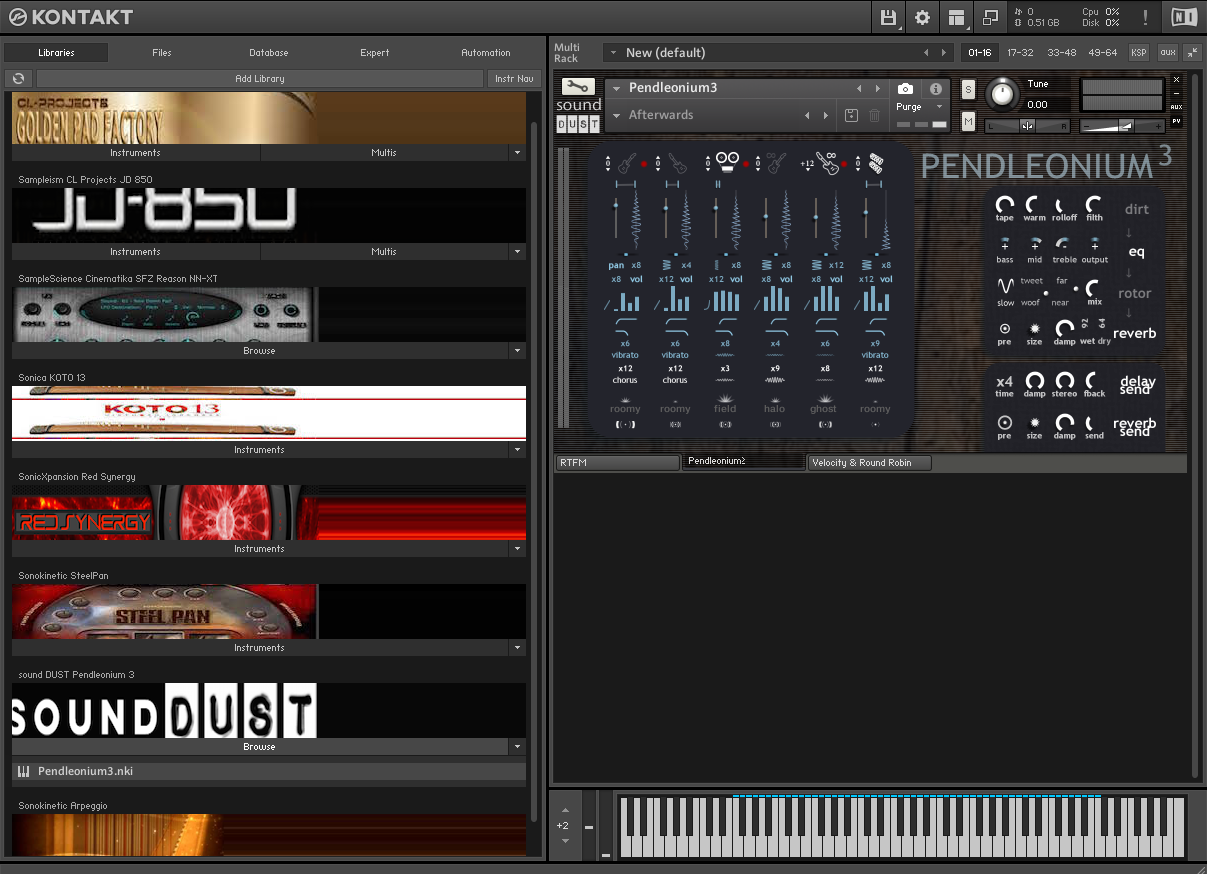Open the Pendleonium3 instrument name dropdown
Screen dimensions: 1207x874
click(618, 89)
